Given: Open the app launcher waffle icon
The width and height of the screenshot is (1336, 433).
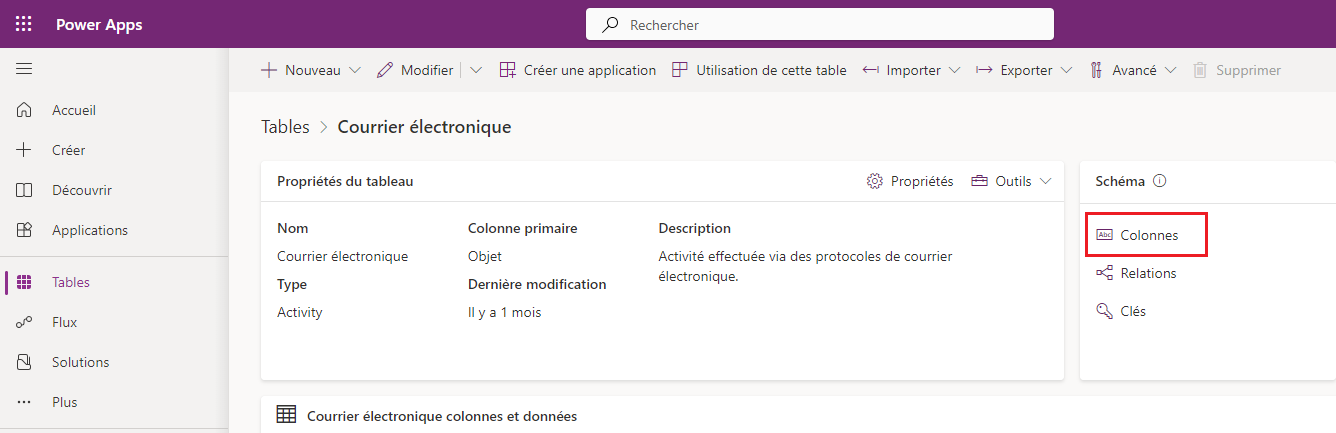Looking at the screenshot, I should click(x=24, y=25).
